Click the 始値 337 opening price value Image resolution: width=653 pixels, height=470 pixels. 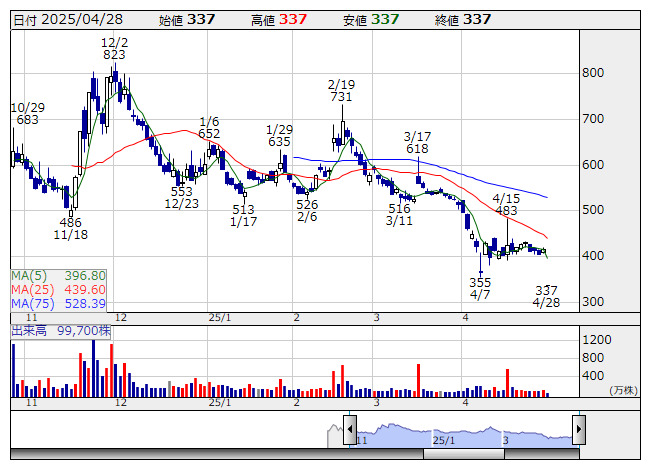187,20
